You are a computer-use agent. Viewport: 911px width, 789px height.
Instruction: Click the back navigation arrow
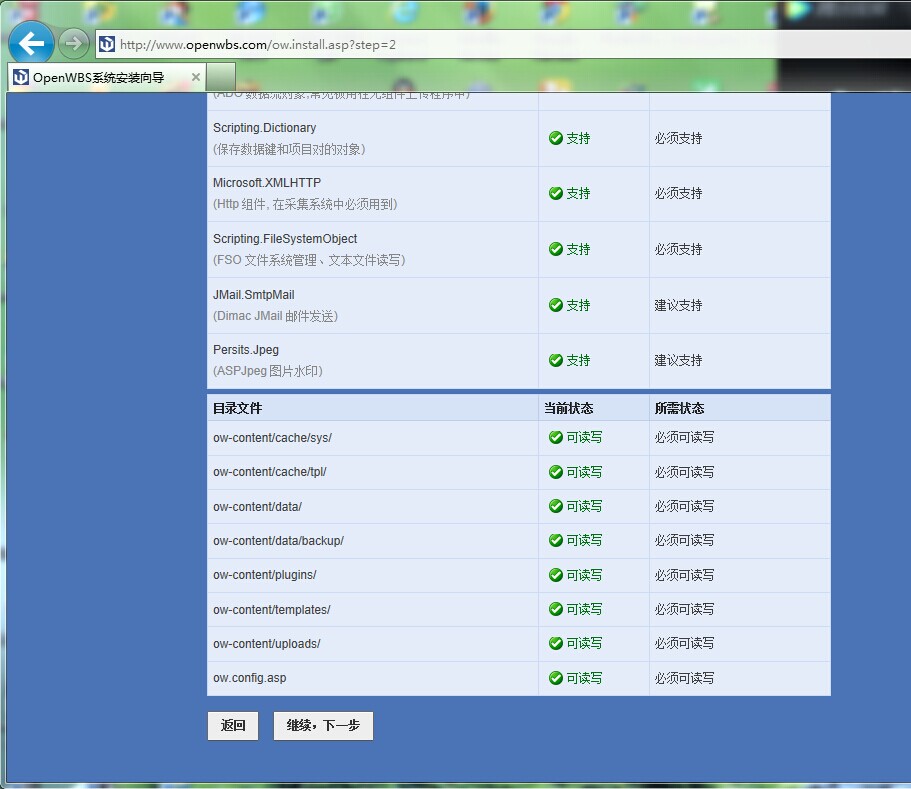tap(30, 43)
